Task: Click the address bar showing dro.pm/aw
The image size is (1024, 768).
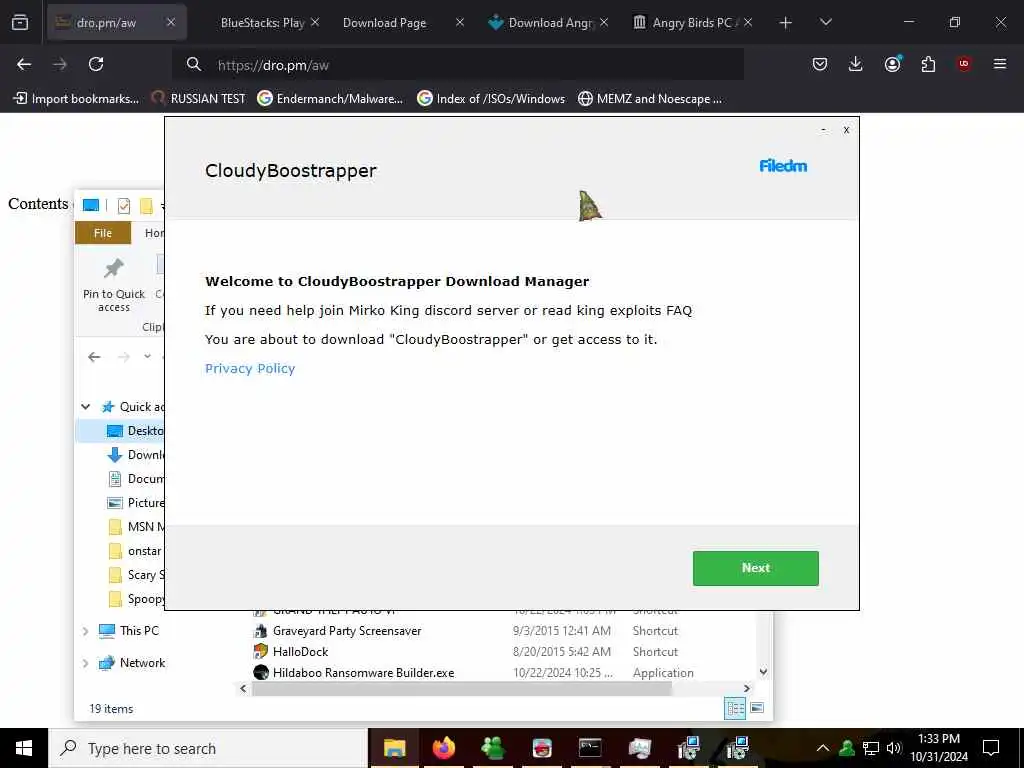Action: 457,65
